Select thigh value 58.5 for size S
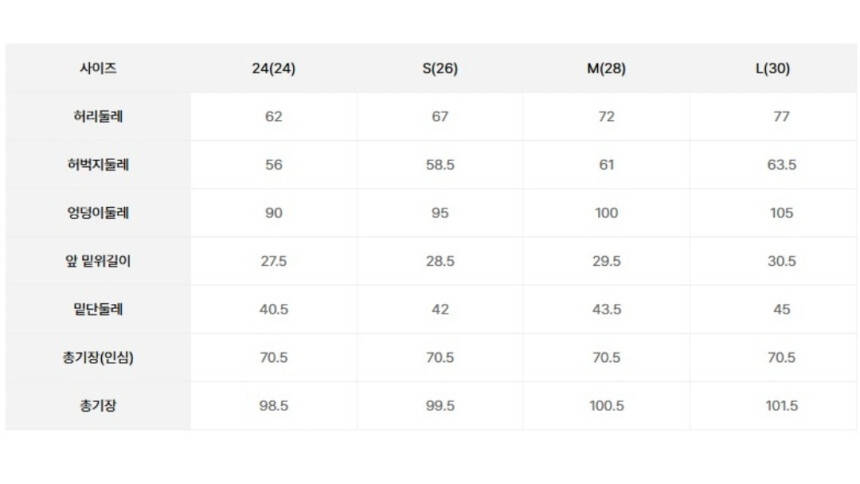This screenshot has height=484, width=860. tap(440, 165)
